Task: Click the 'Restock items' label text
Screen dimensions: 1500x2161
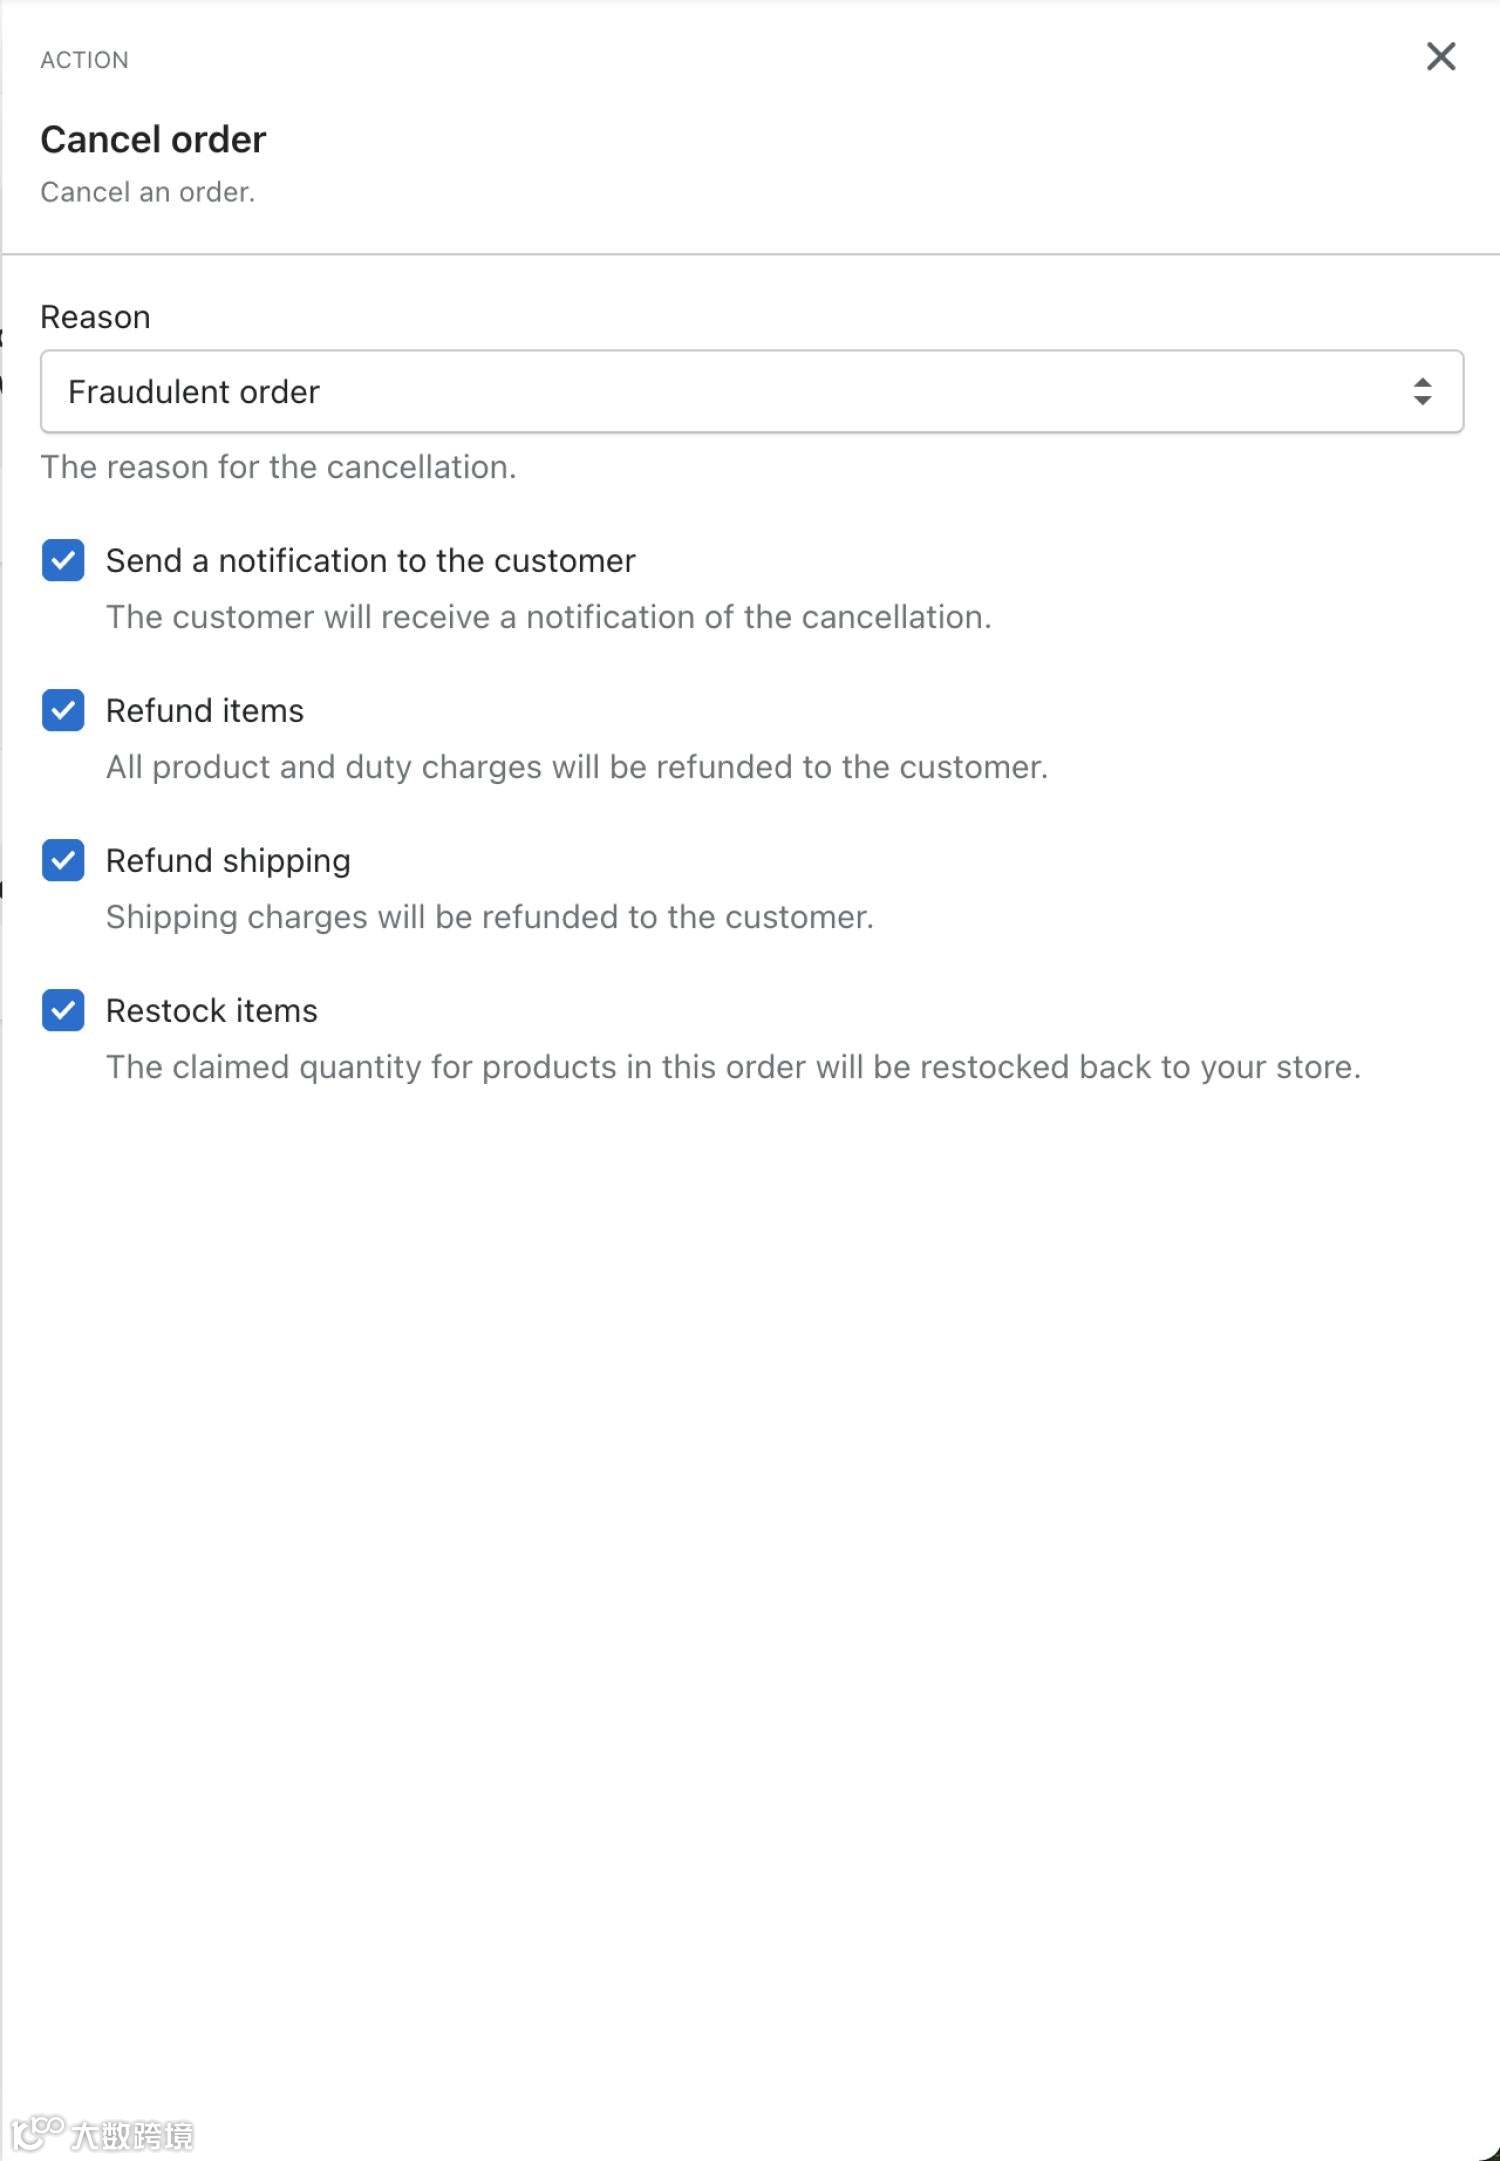Action: click(x=211, y=1011)
